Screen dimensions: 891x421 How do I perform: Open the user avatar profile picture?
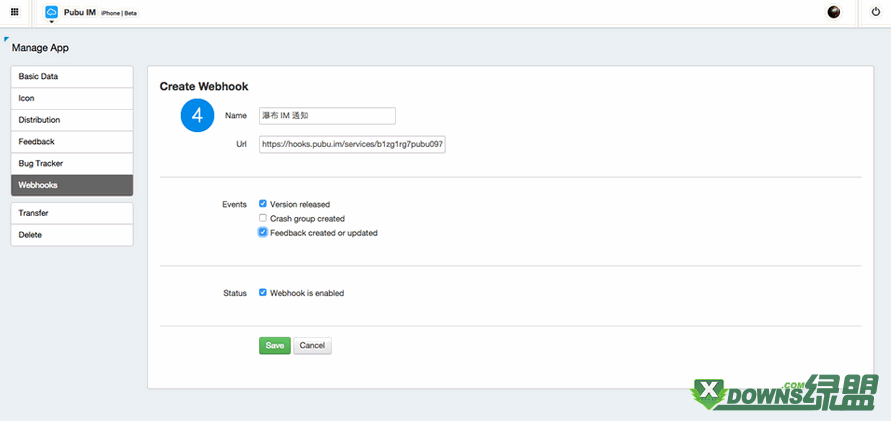[x=834, y=12]
